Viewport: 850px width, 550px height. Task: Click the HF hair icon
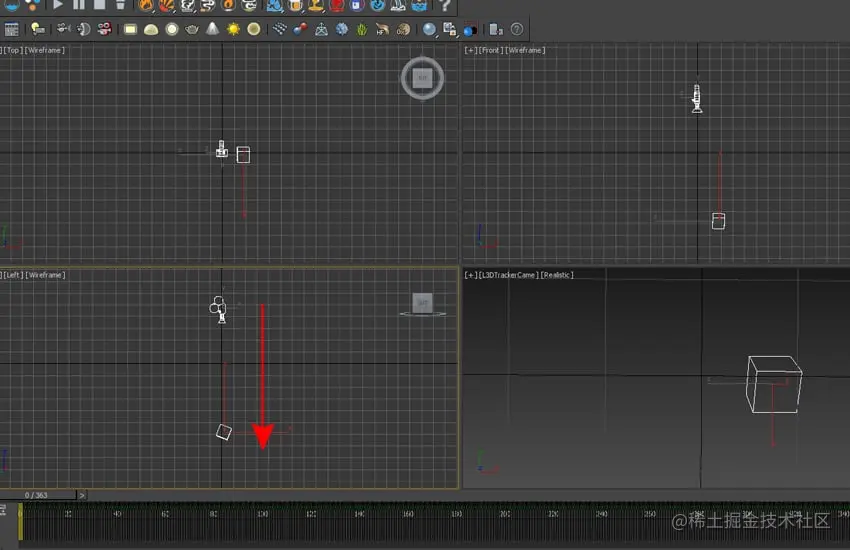(382, 29)
